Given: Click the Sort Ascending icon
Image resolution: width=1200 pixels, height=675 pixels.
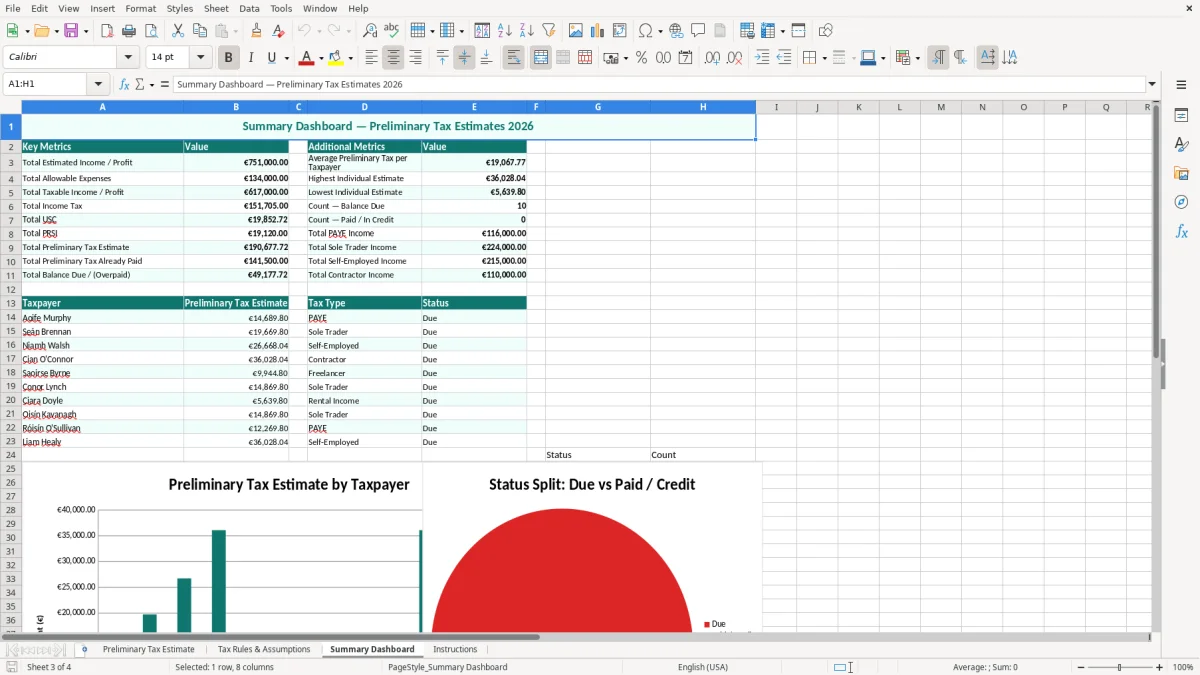Looking at the screenshot, I should [x=504, y=31].
